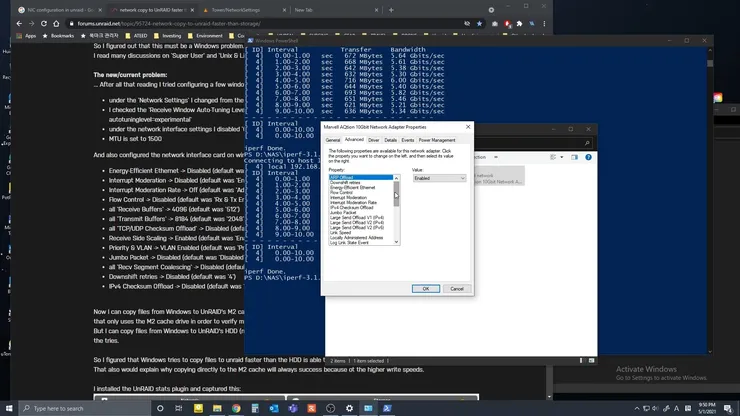
Task: Select Link Speed property
Action: [361, 233]
